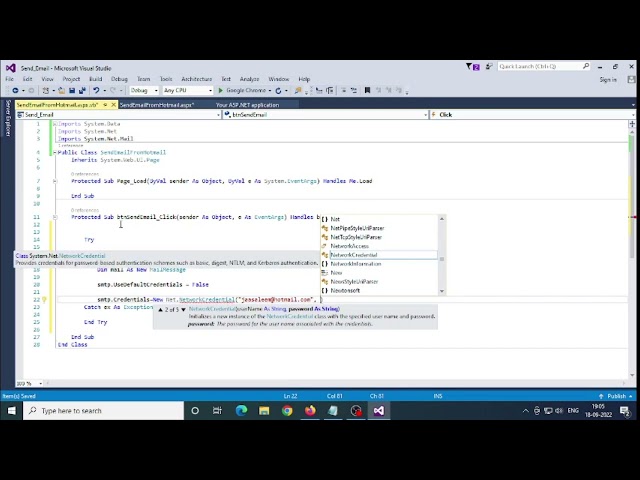Open Firefox from taskbar
Image resolution: width=640 pixels, height=480 pixels.
310,411
